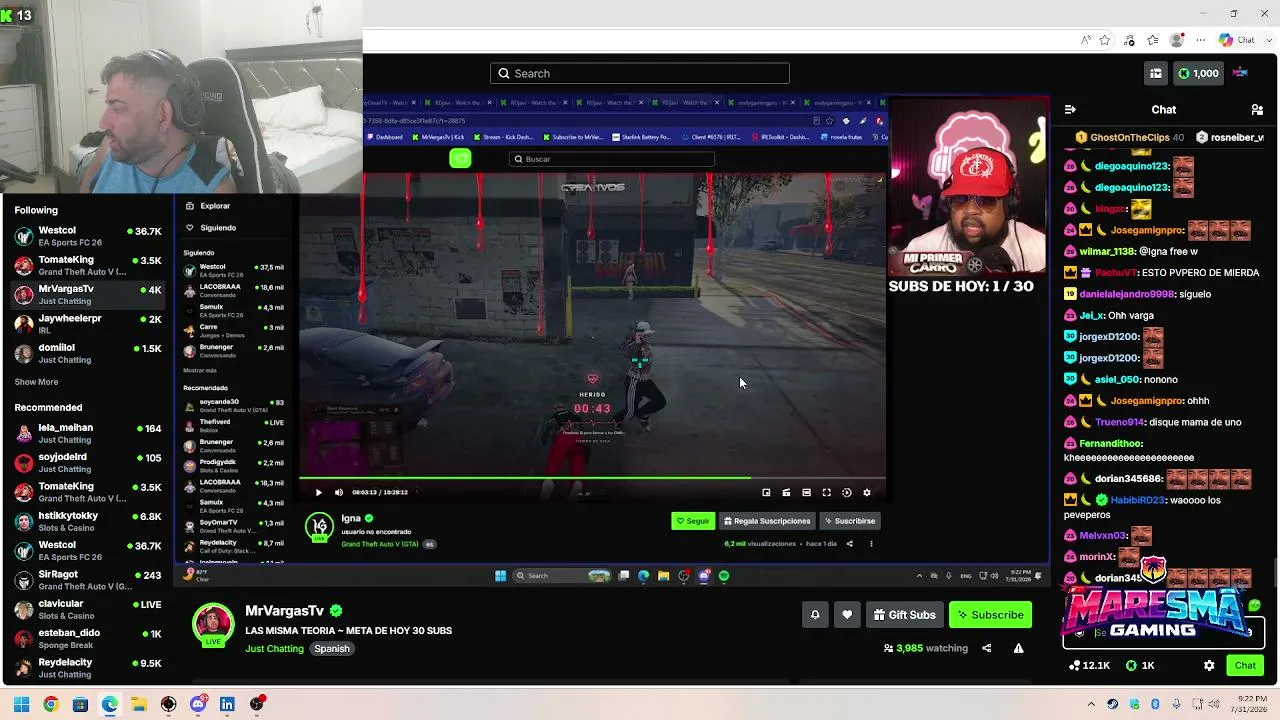Open chat settings gear icon

click(1209, 666)
